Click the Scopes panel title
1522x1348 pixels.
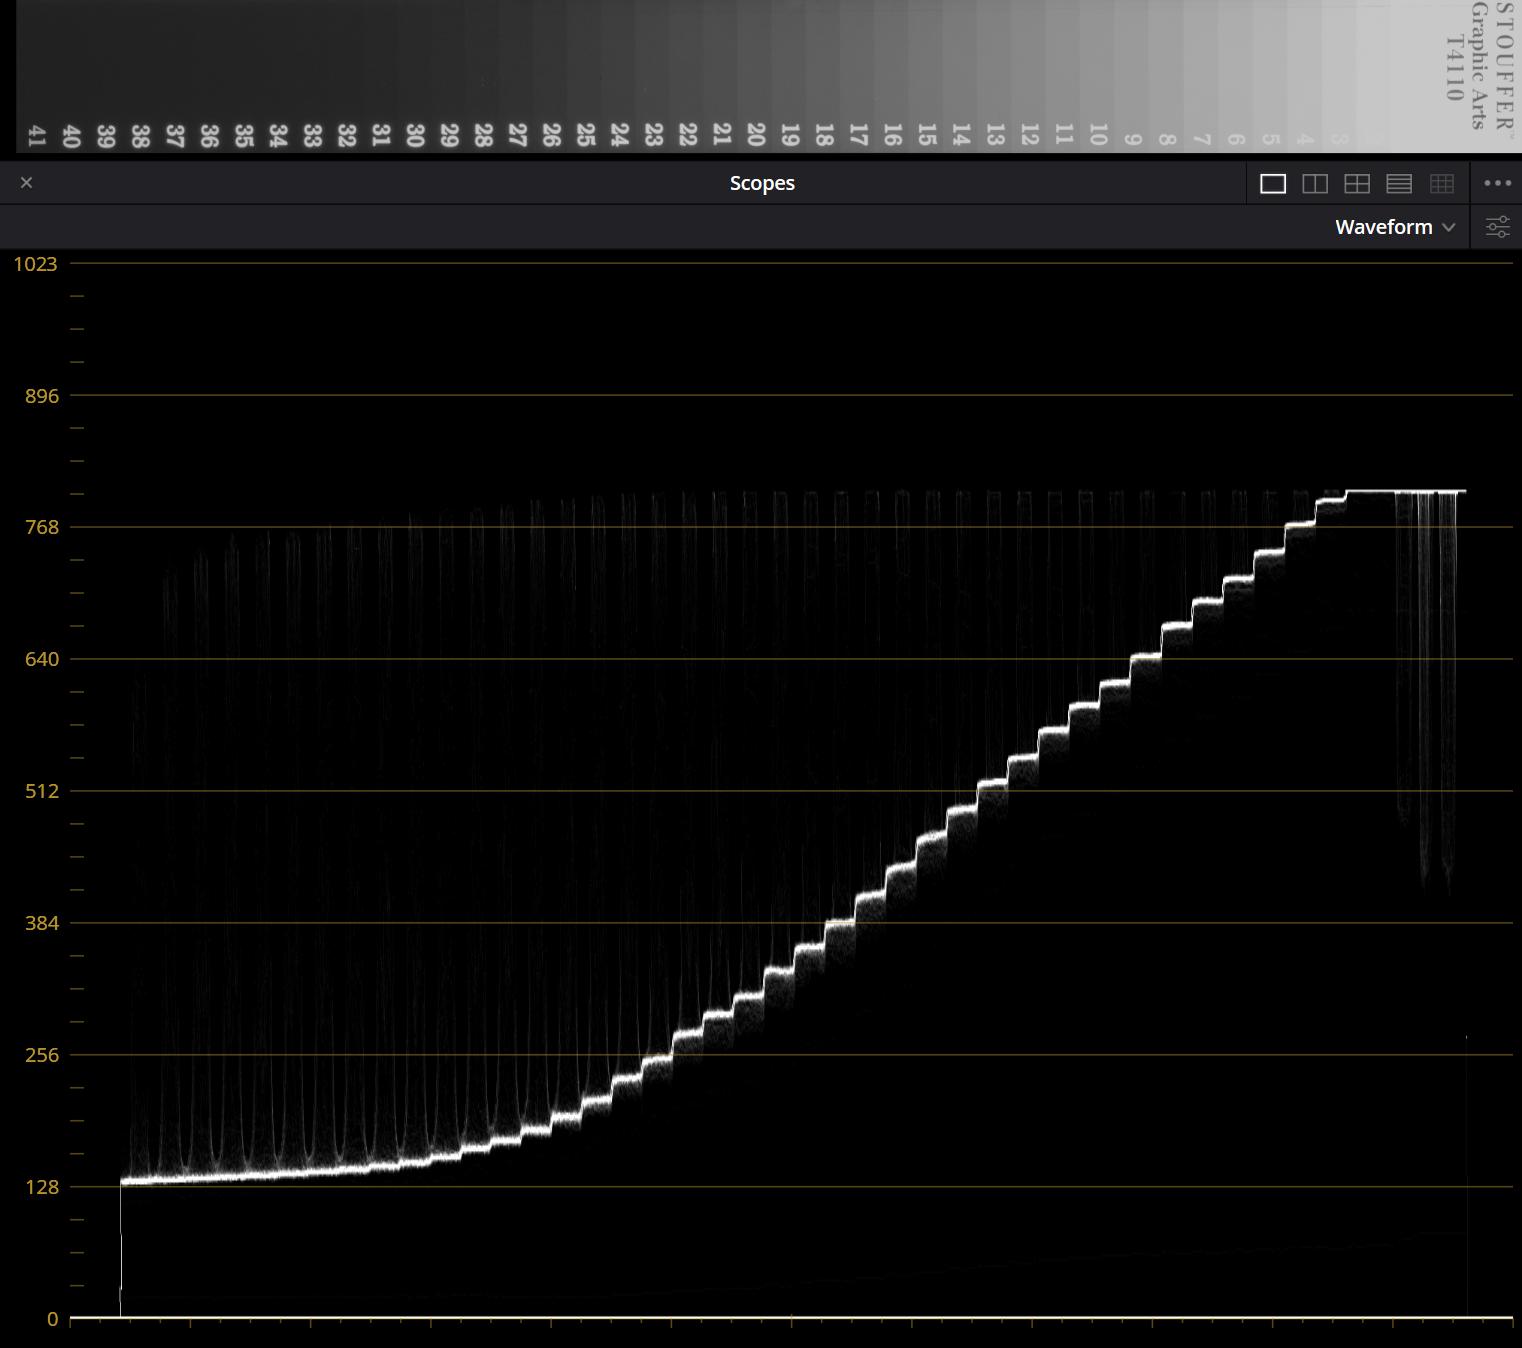pos(762,183)
